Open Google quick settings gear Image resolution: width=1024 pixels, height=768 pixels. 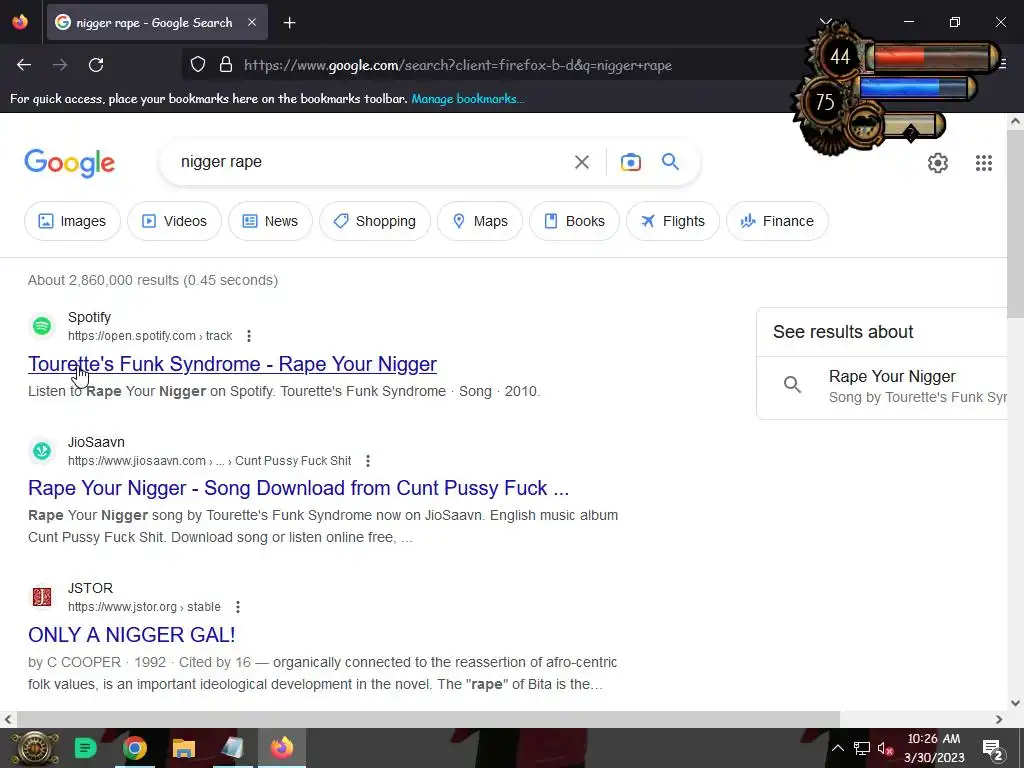pos(938,163)
